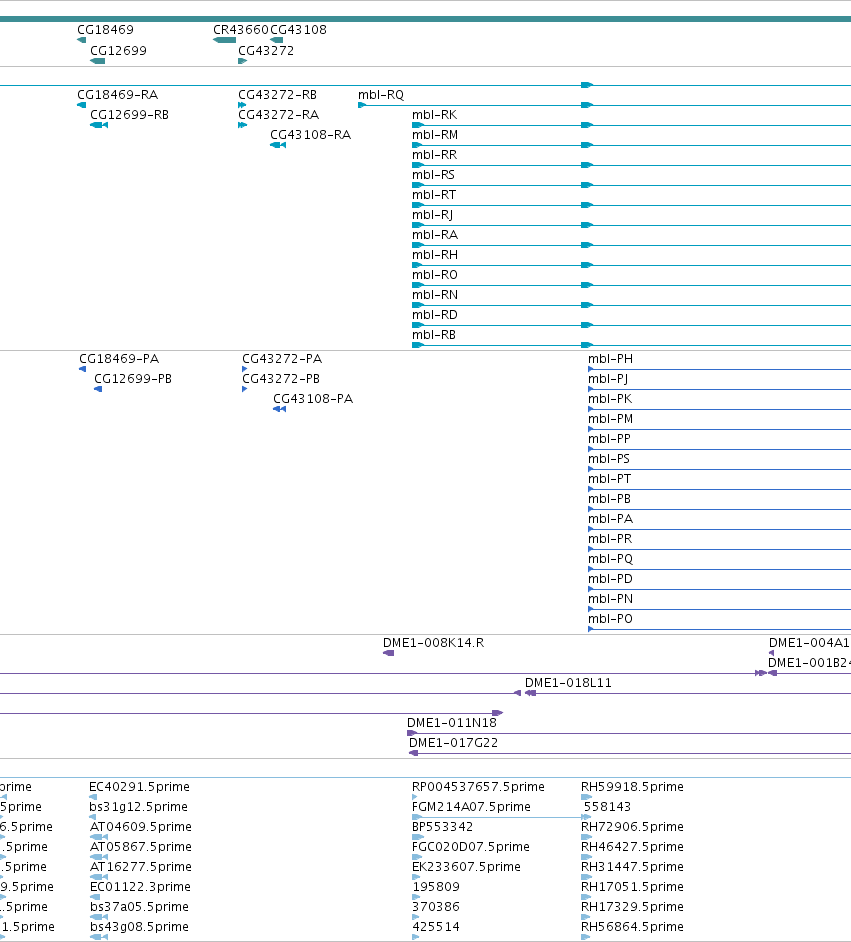Screen dimensions: 851x942
Task: Select the mbl-PQ polypeptide
Action: click(x=610, y=559)
